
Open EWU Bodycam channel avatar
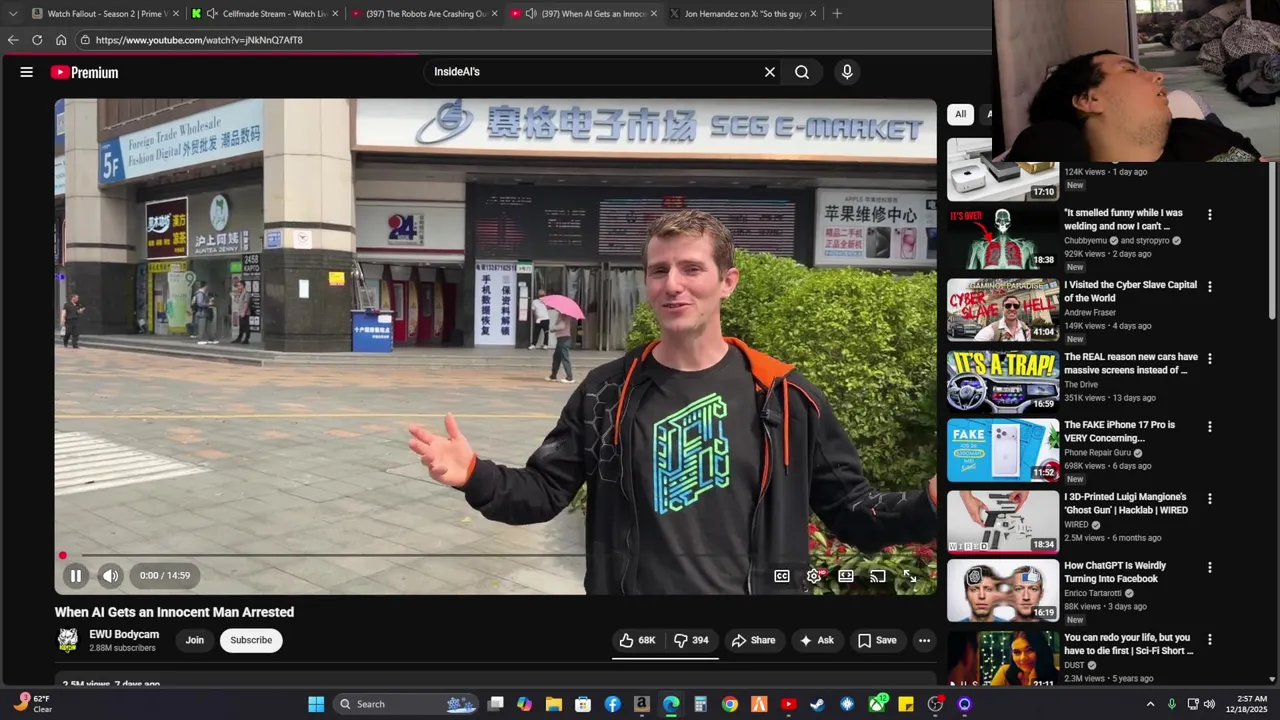68,640
